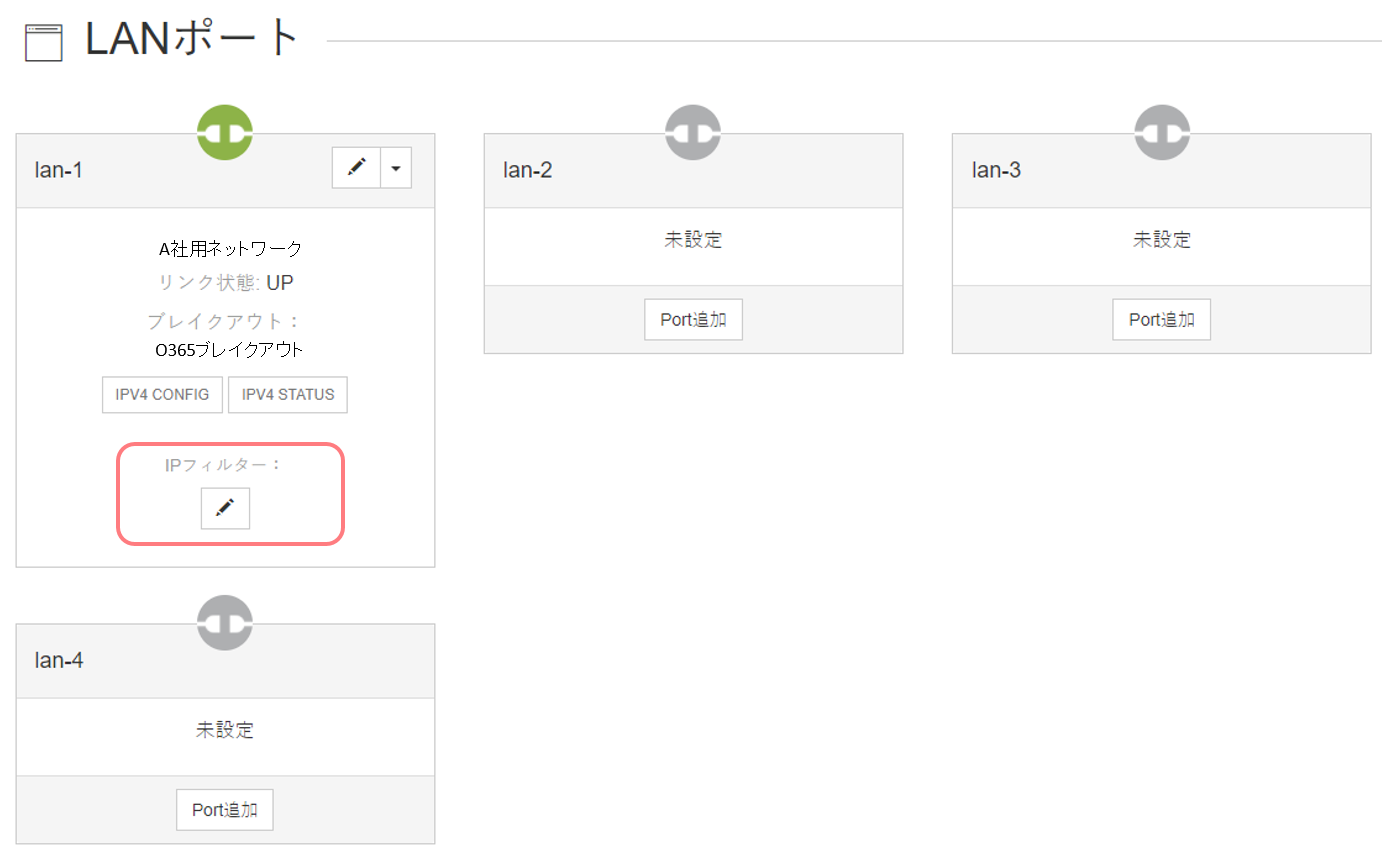The width and height of the screenshot is (1382, 859).
Task: Click the 未設定 text in lan-2
Action: (x=693, y=240)
